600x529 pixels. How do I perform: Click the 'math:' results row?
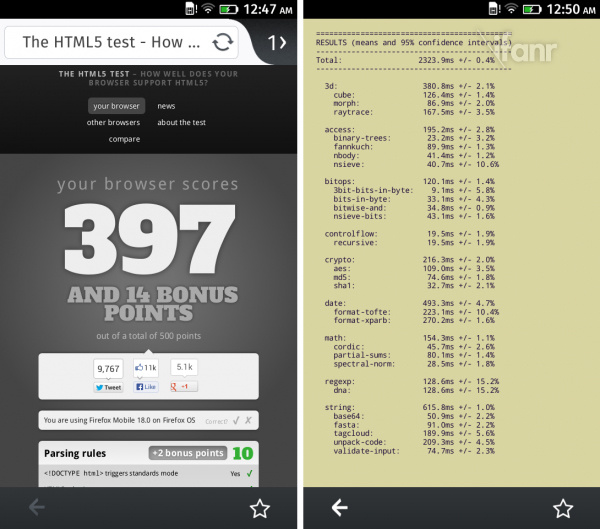point(409,338)
